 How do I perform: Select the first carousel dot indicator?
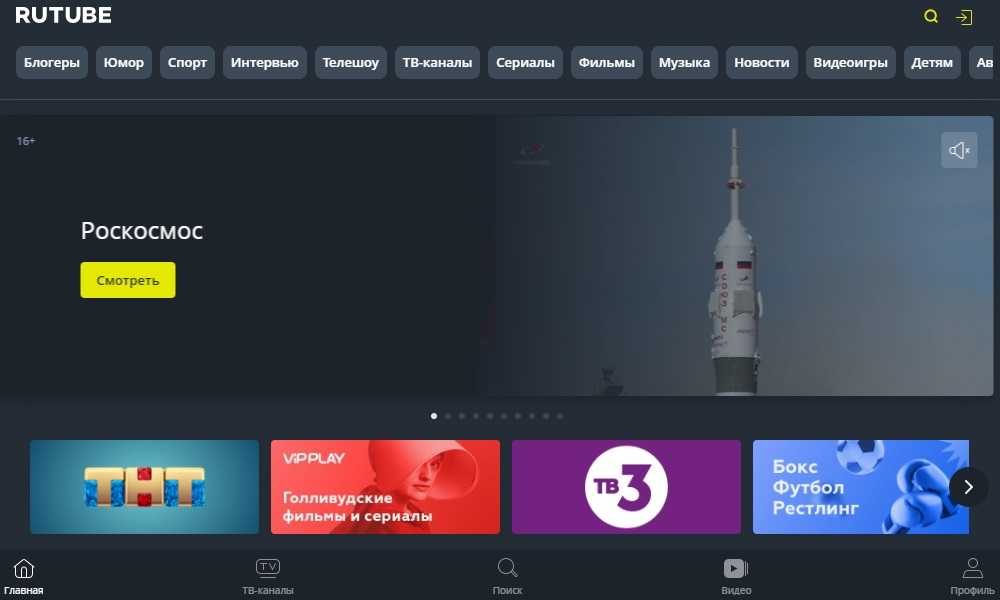(x=434, y=416)
